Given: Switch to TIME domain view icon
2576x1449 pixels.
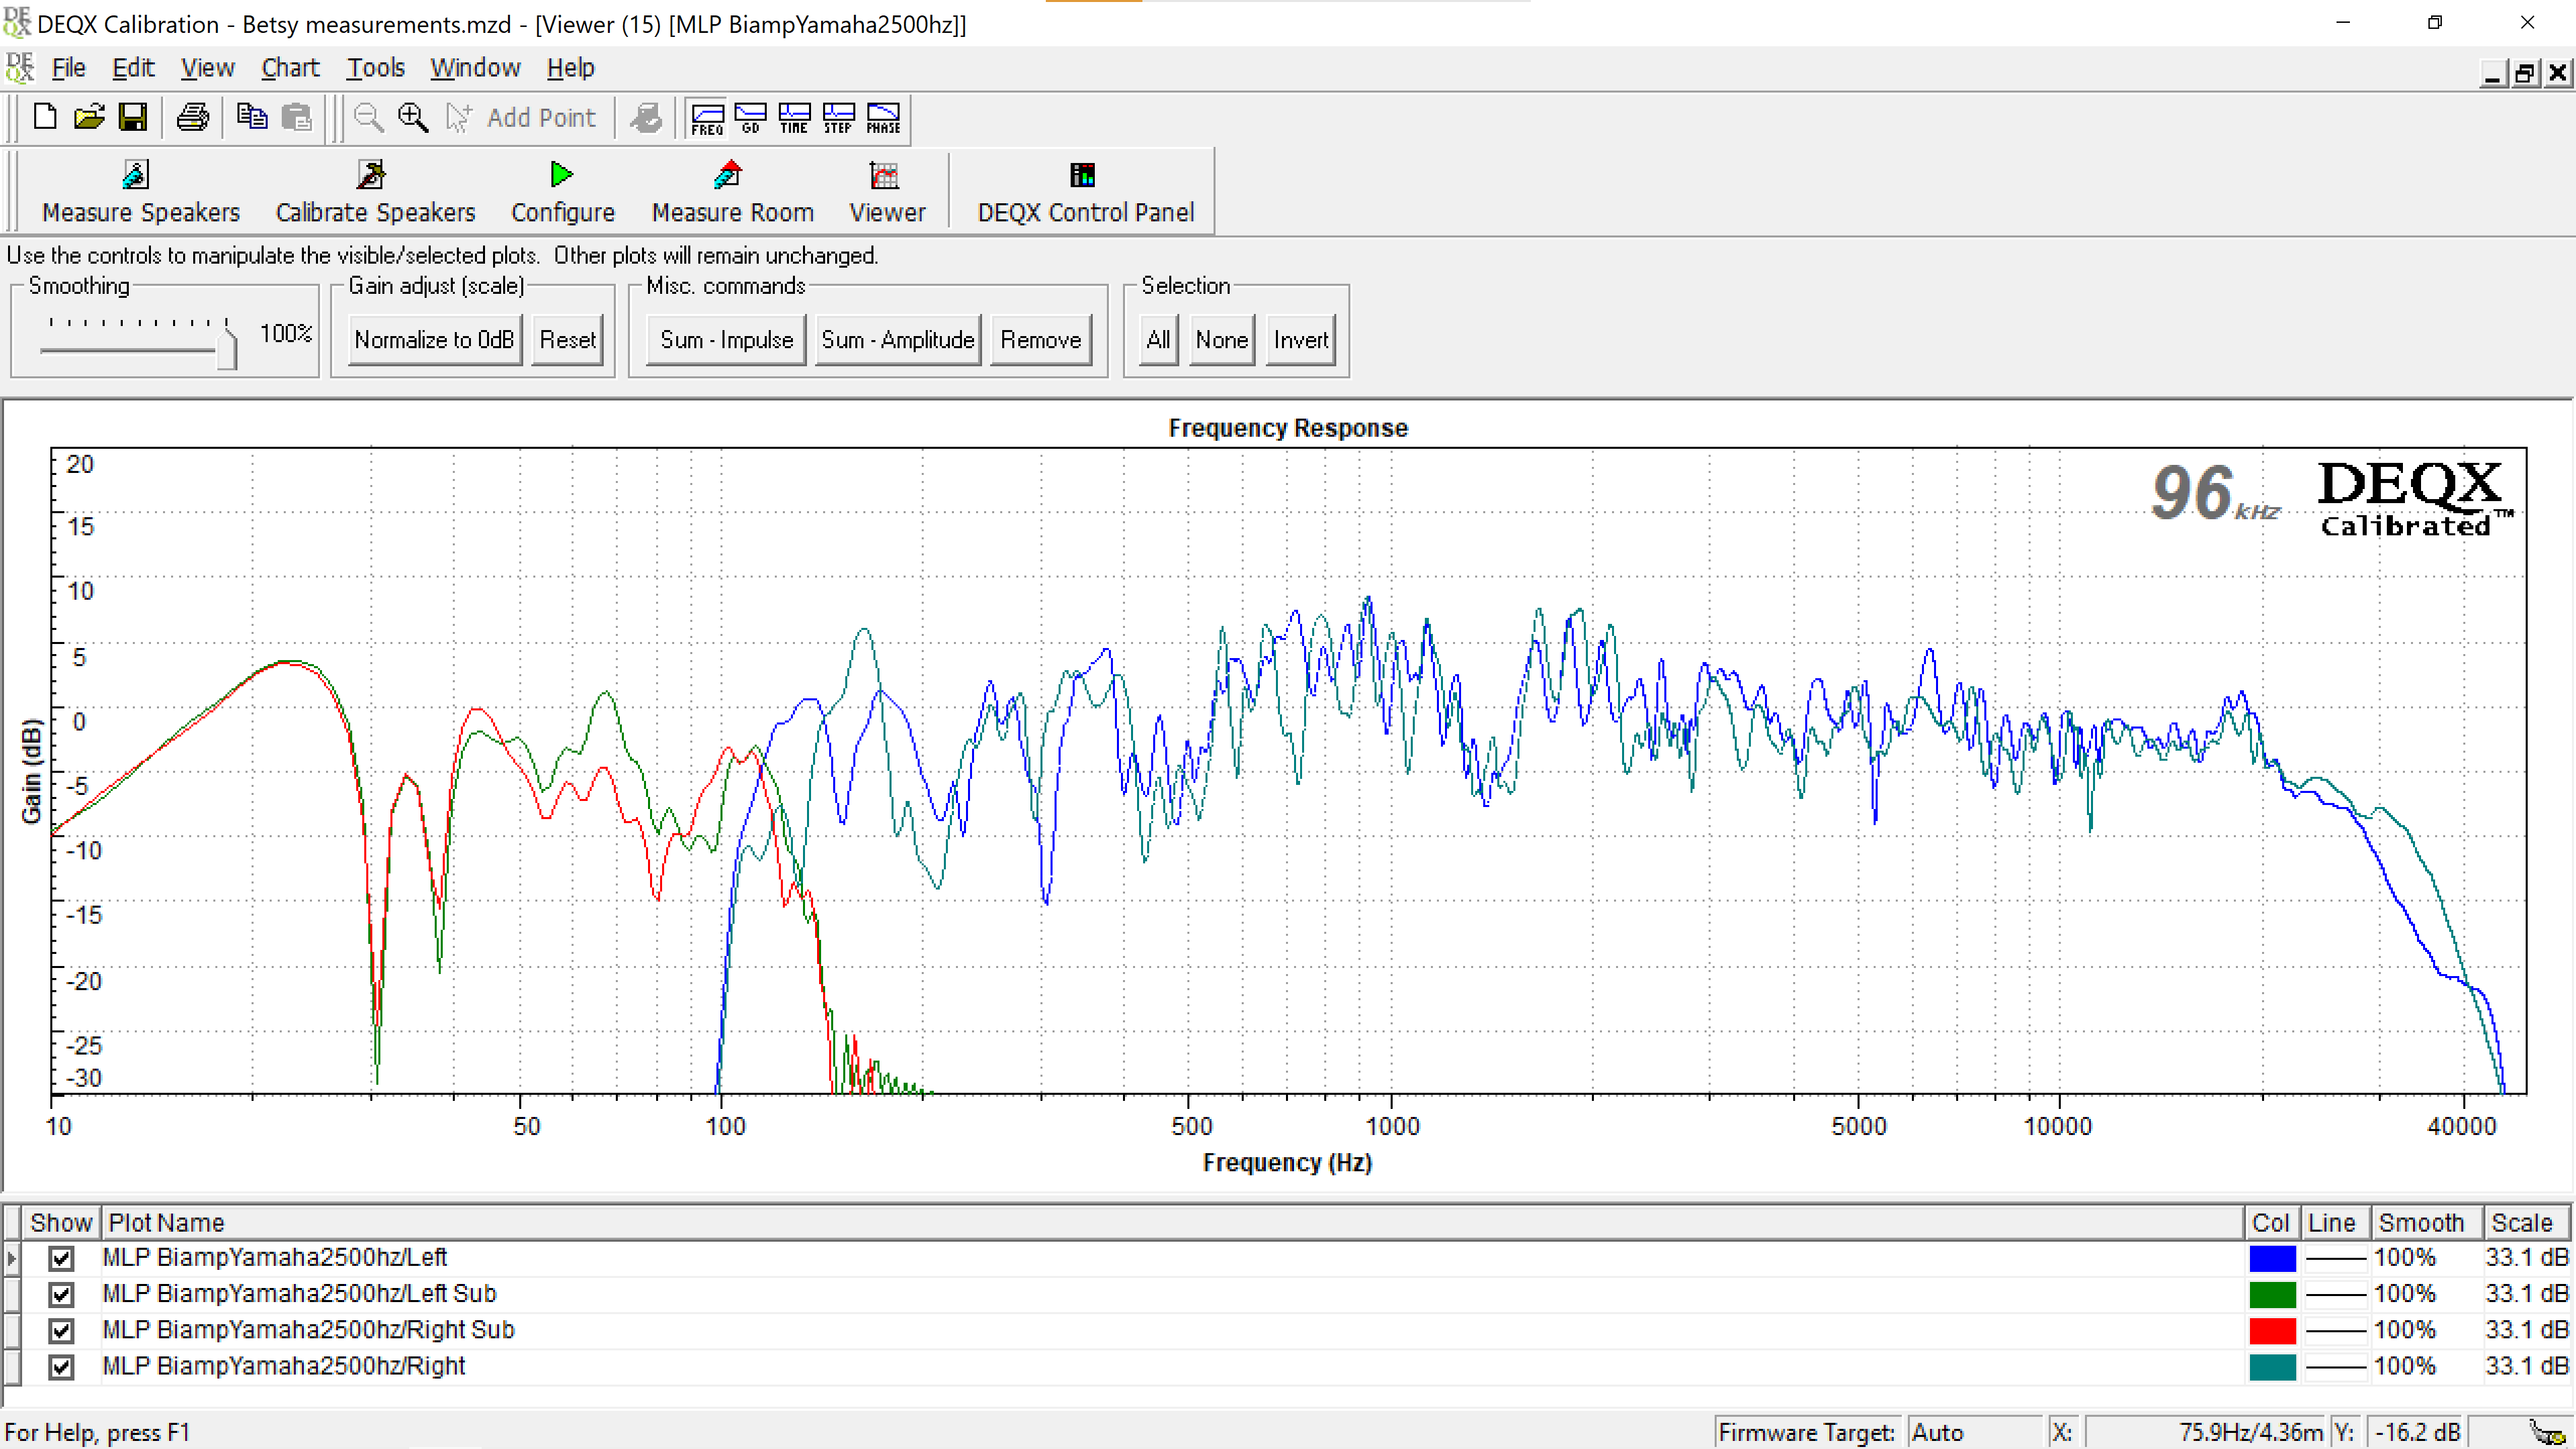Looking at the screenshot, I should pos(795,118).
